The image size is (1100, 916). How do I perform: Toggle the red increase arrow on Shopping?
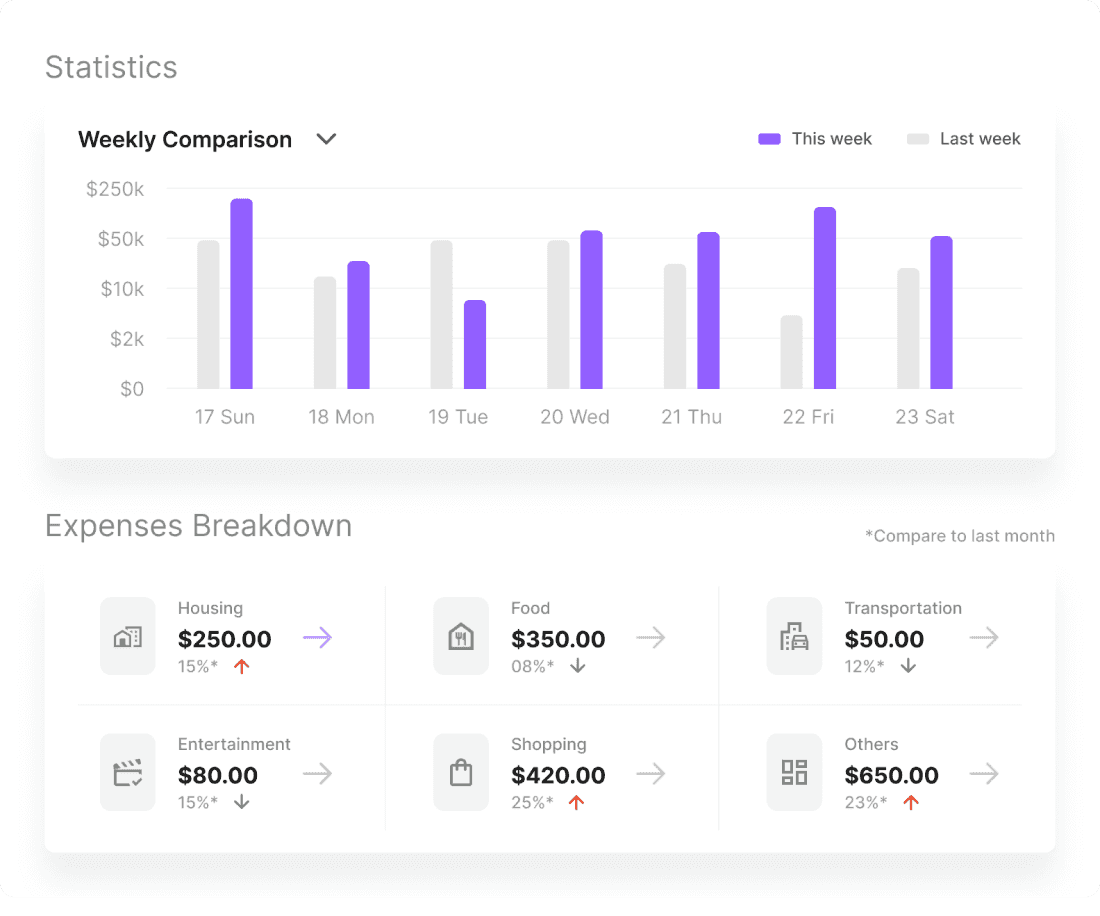tap(578, 801)
